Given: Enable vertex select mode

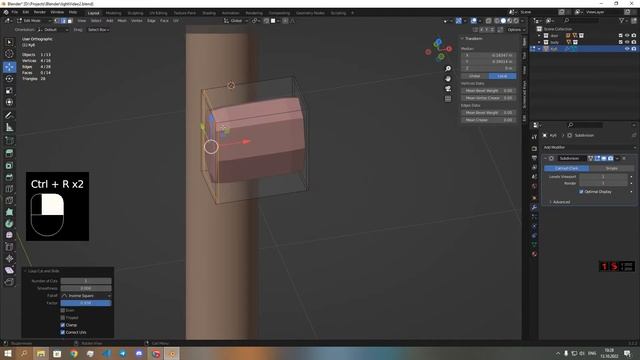Looking at the screenshot, I should pyautogui.click(x=57, y=20).
